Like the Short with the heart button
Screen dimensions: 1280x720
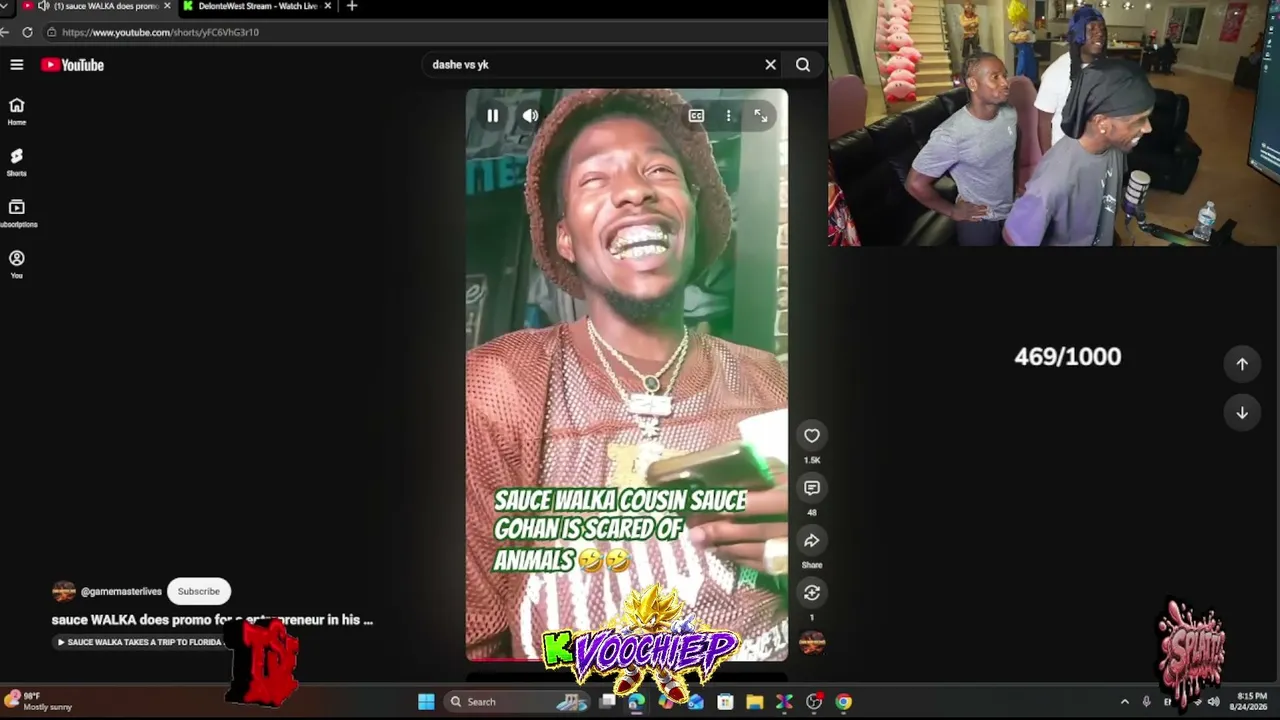(812, 436)
